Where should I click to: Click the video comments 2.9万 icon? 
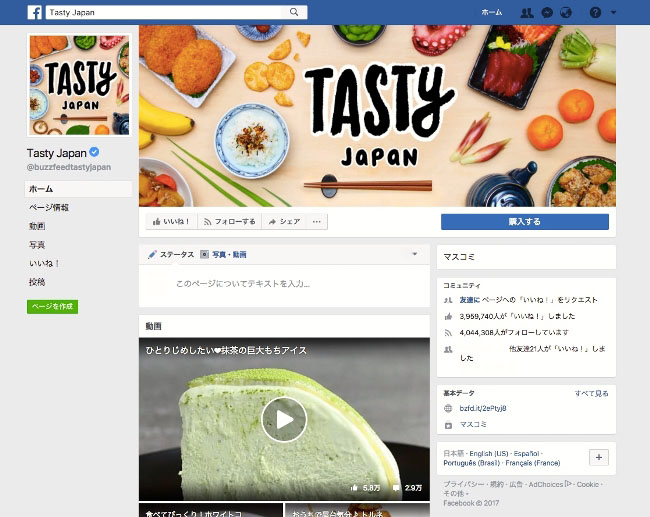(396, 488)
